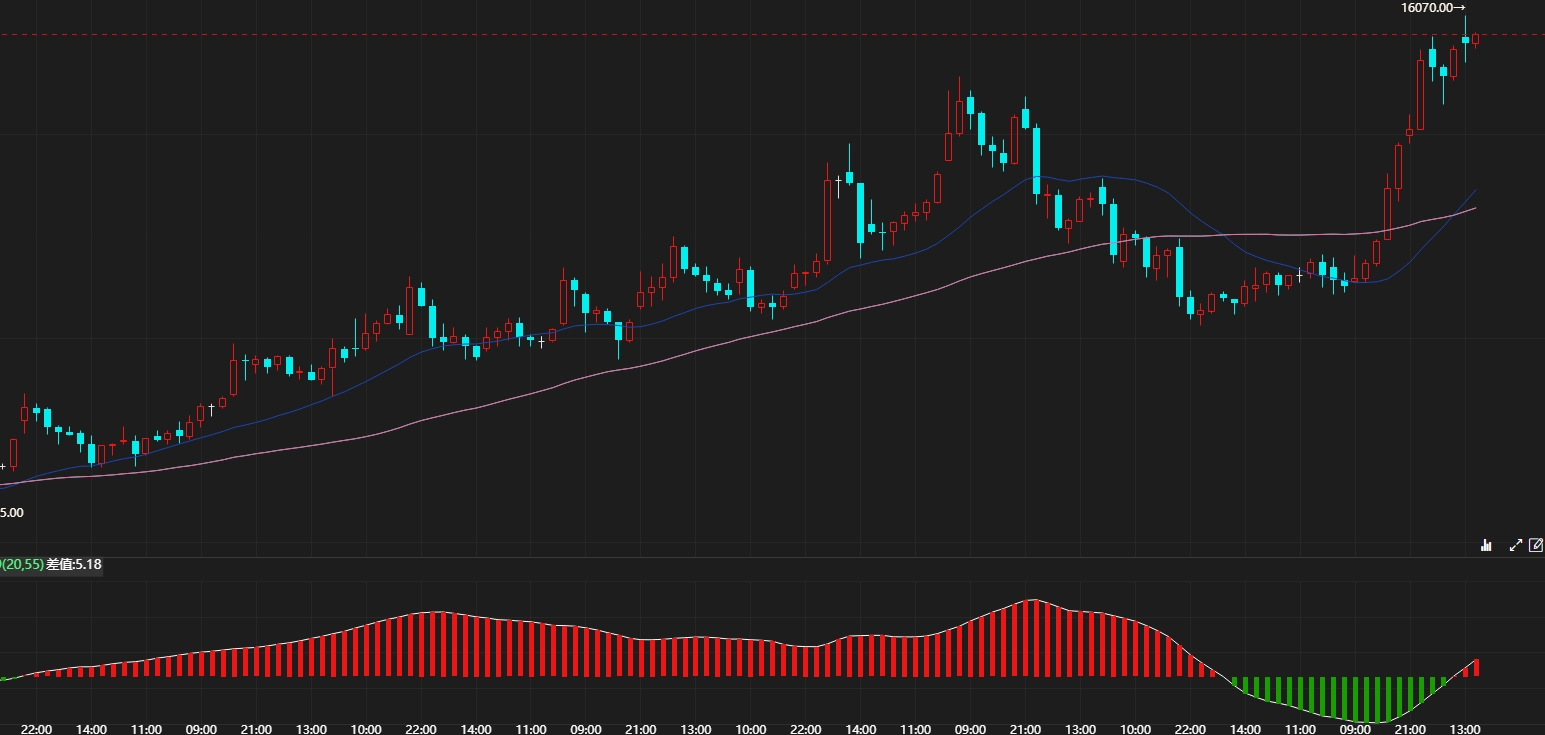
Task: Open the pencil edit icon
Action: [1537, 545]
